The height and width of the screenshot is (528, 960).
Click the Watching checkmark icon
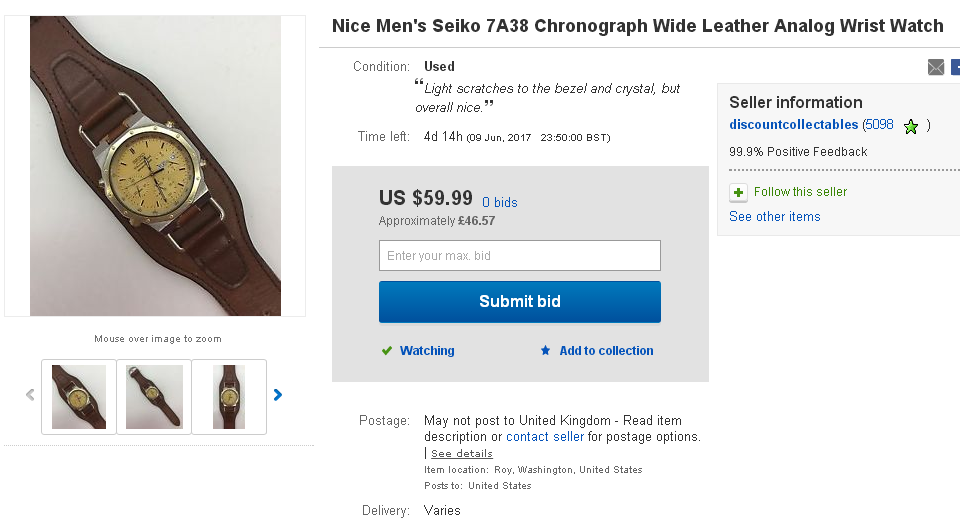tap(386, 351)
